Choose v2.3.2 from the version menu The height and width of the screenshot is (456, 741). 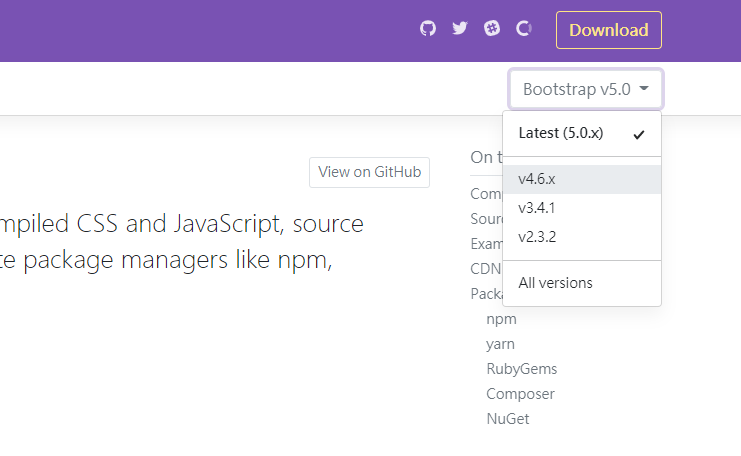[537, 239]
